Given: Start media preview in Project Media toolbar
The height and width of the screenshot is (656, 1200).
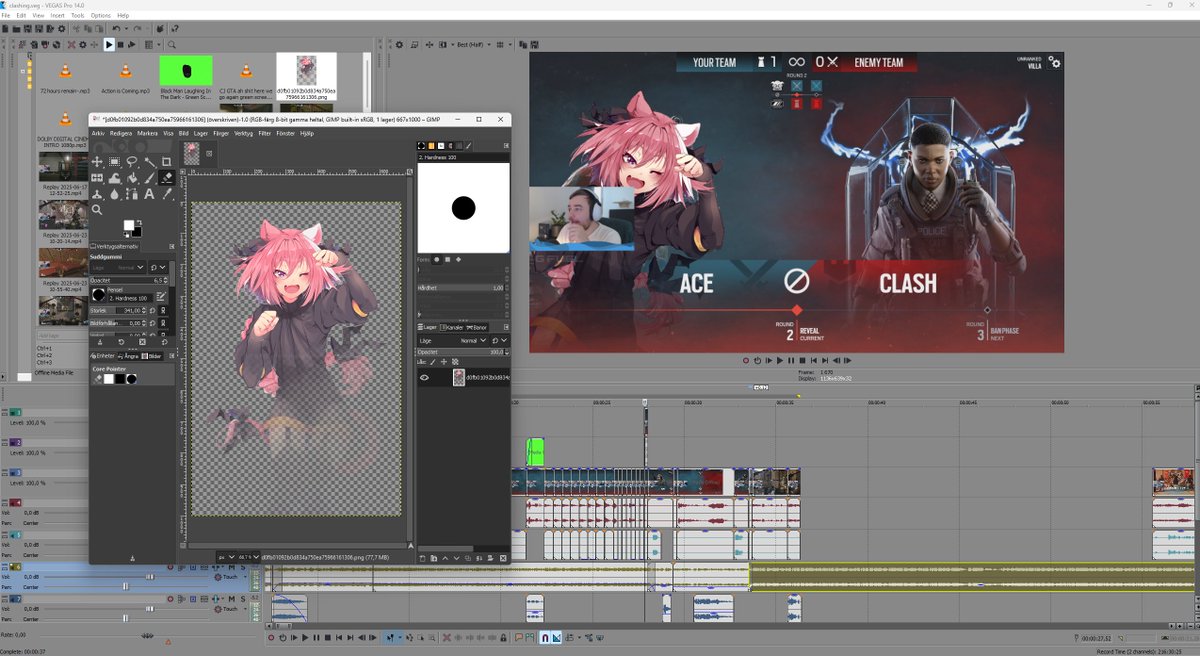Looking at the screenshot, I should [x=109, y=45].
